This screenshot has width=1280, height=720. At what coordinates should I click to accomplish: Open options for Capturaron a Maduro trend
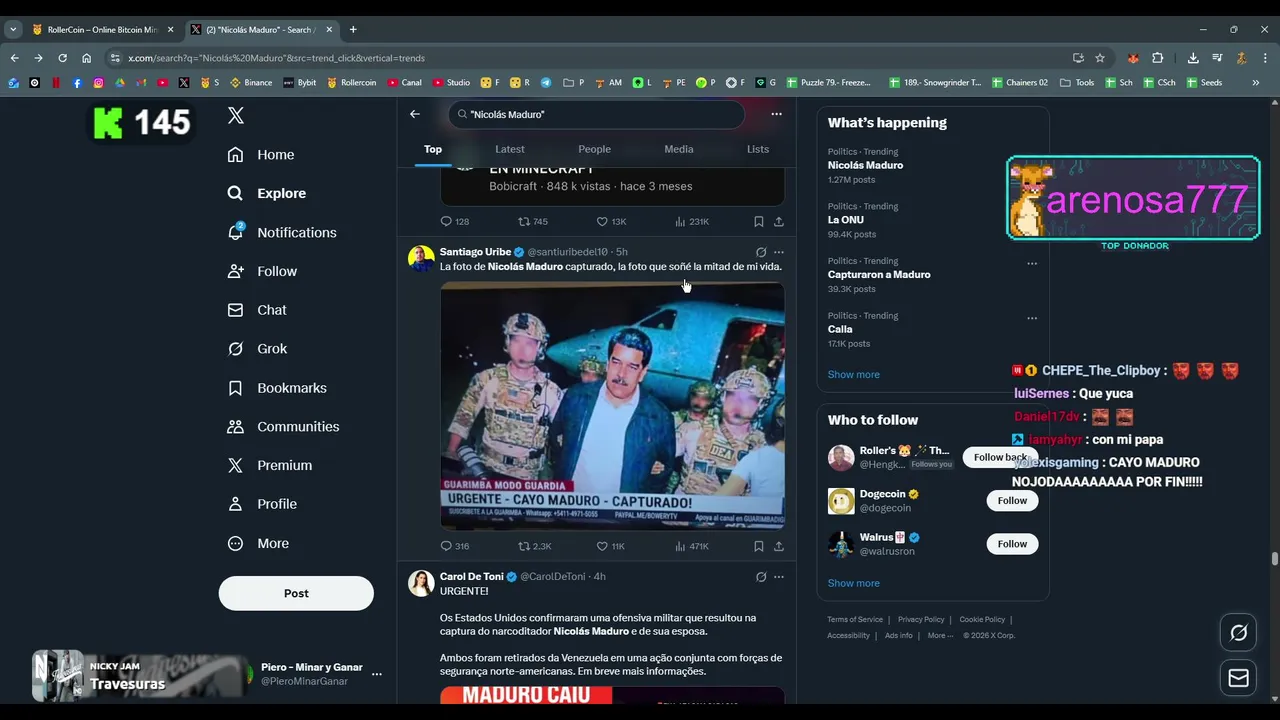click(1032, 264)
